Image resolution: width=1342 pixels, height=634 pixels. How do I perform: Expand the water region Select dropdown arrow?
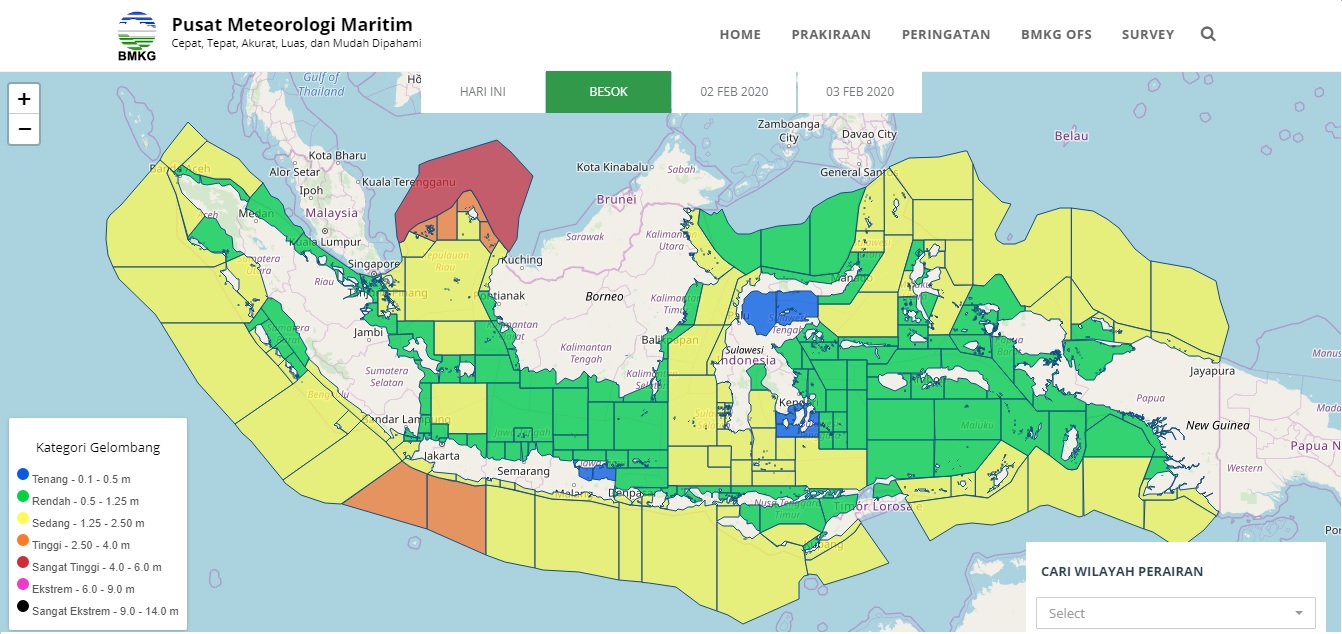(1299, 613)
